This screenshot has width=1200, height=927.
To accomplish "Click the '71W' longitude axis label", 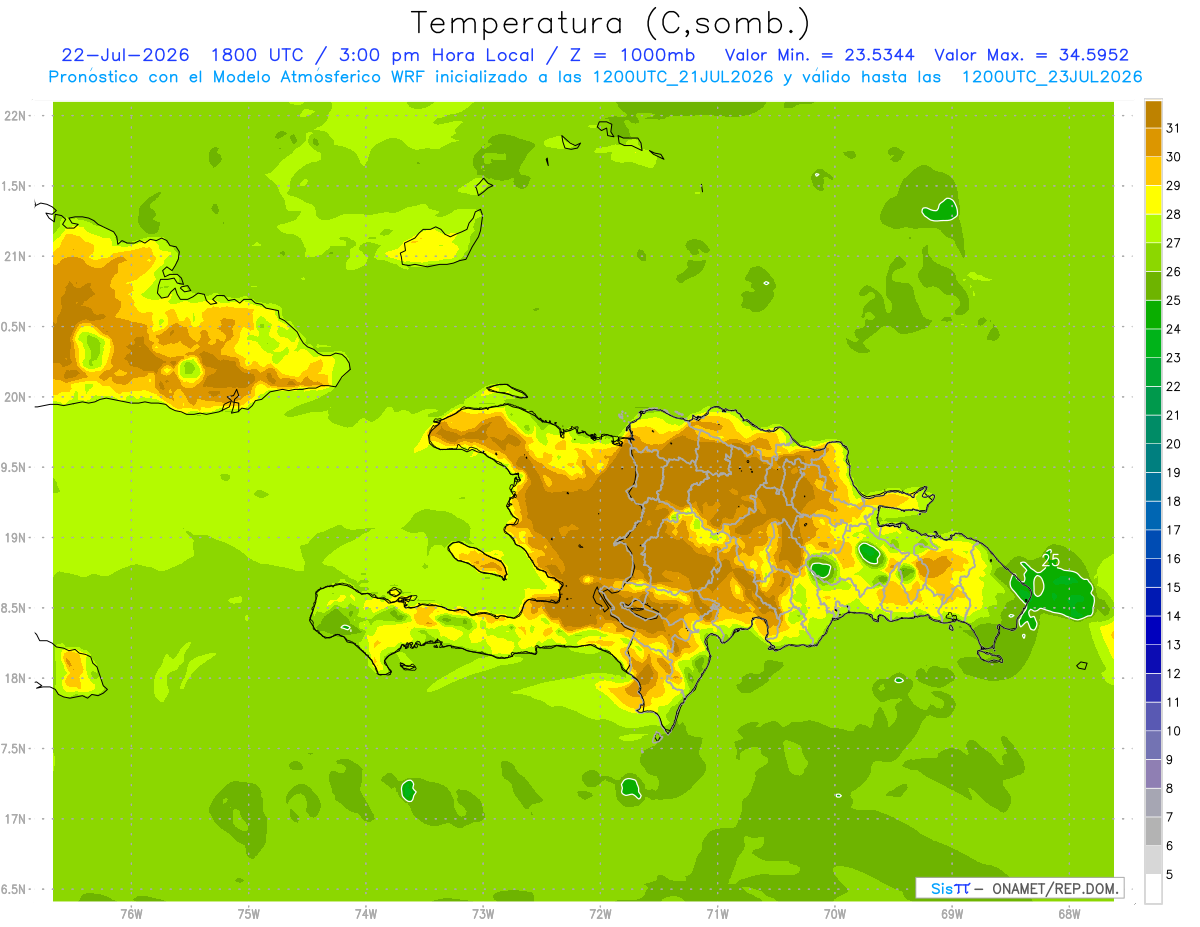I will pyautogui.click(x=718, y=914).
